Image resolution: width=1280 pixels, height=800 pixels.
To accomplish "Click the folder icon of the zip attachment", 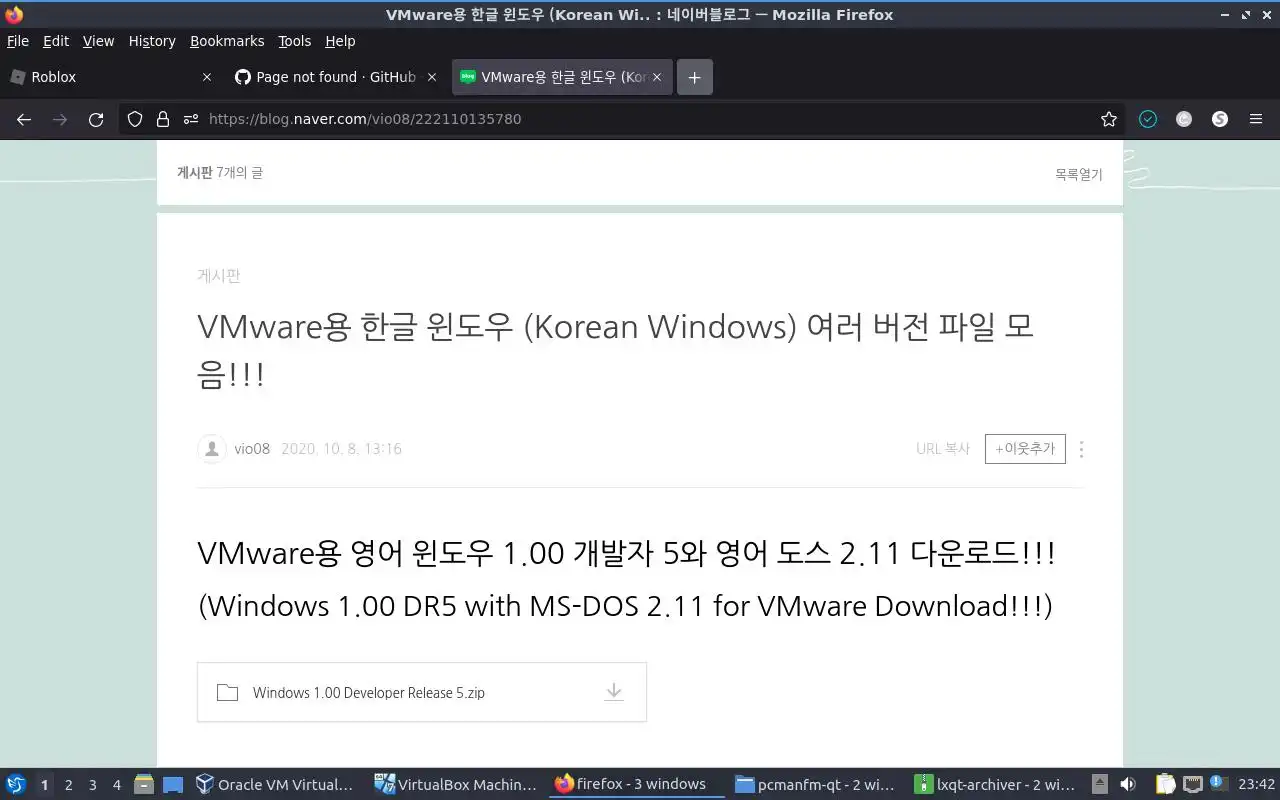I will (x=227, y=692).
